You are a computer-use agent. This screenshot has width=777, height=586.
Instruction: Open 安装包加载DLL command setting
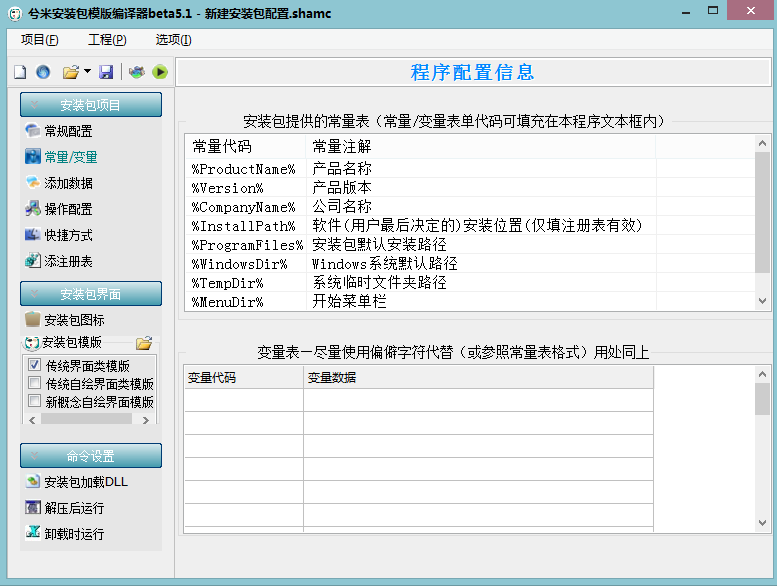coord(85,482)
